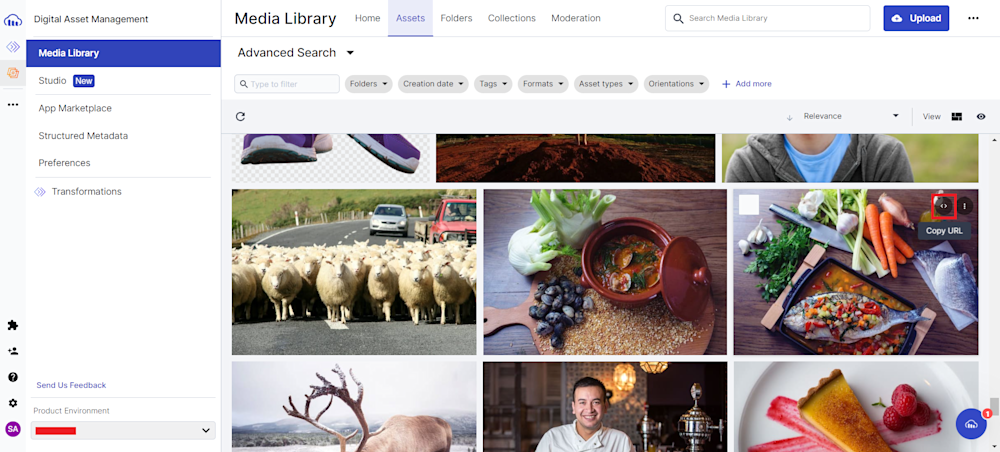This screenshot has width=1000, height=452.
Task: Open the purple shoes thumbnail
Action: pyautogui.click(x=330, y=158)
